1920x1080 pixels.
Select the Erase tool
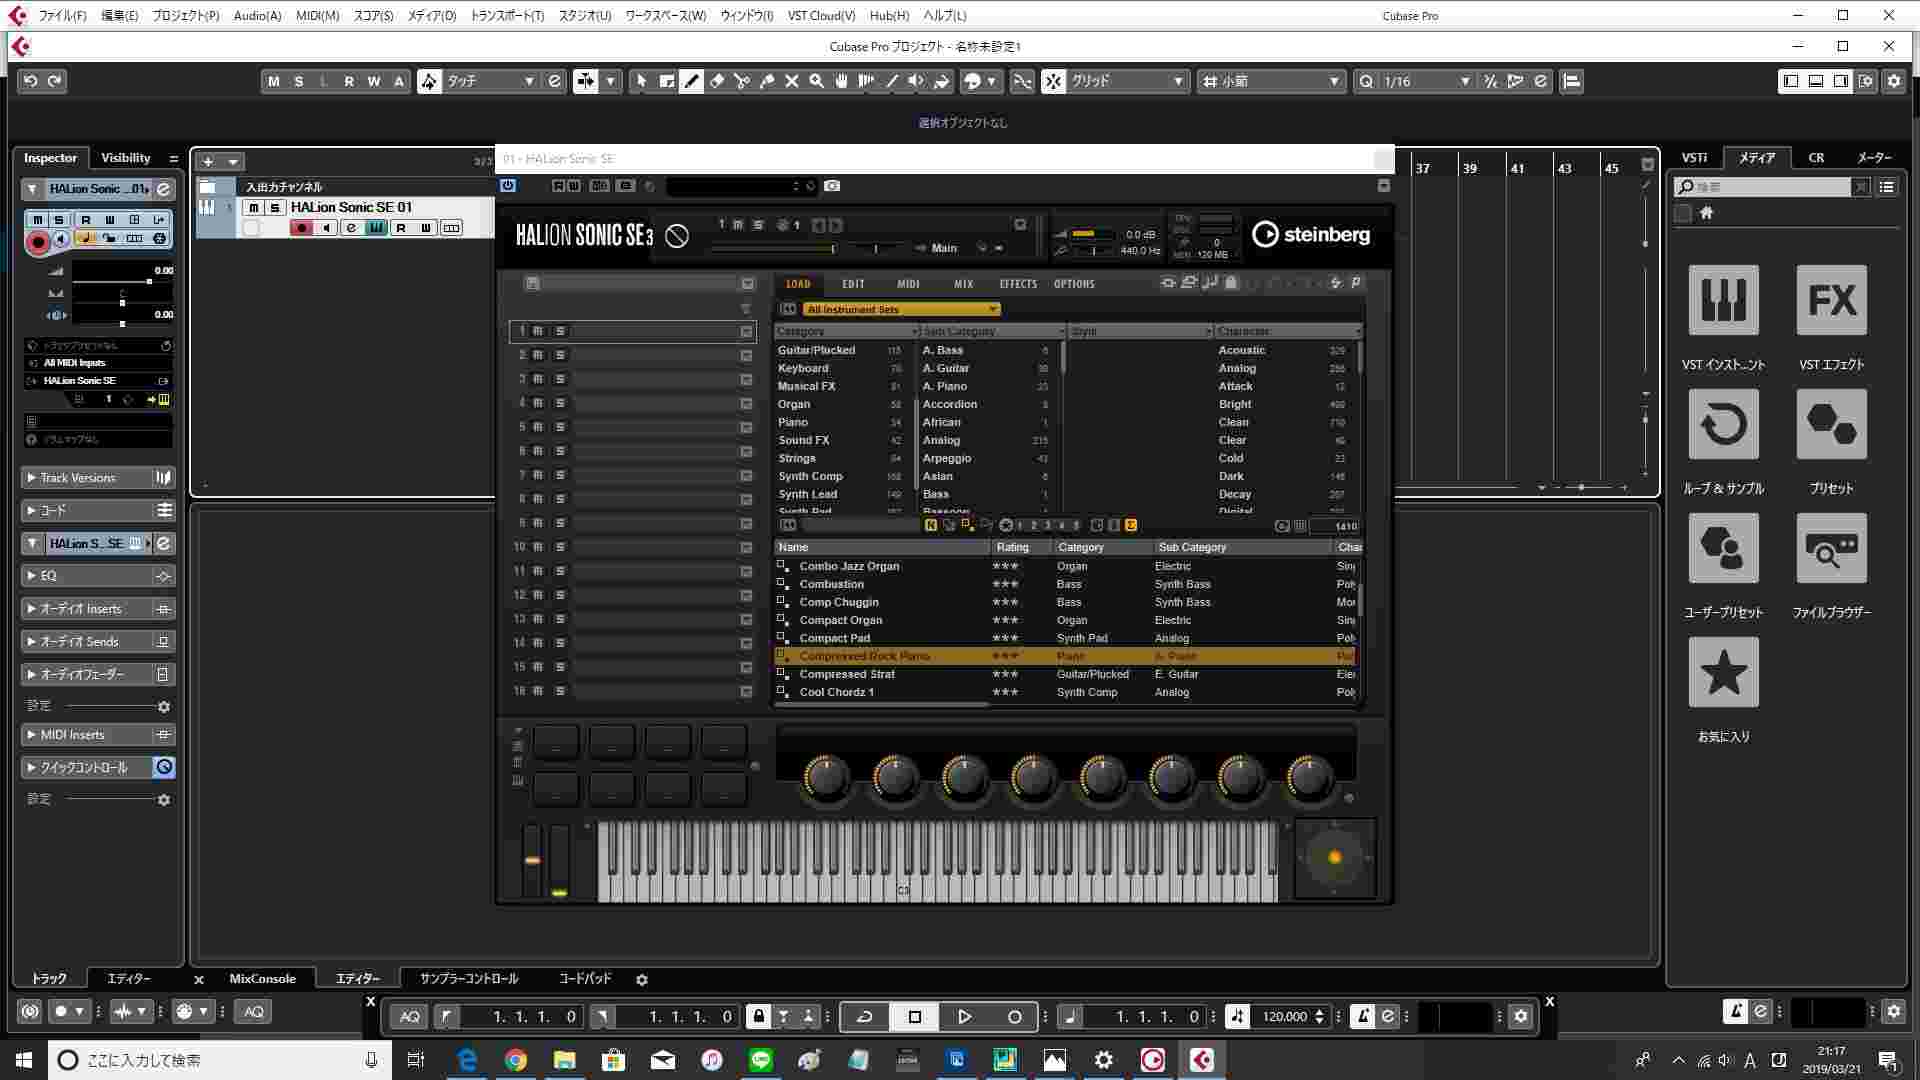pyautogui.click(x=716, y=81)
